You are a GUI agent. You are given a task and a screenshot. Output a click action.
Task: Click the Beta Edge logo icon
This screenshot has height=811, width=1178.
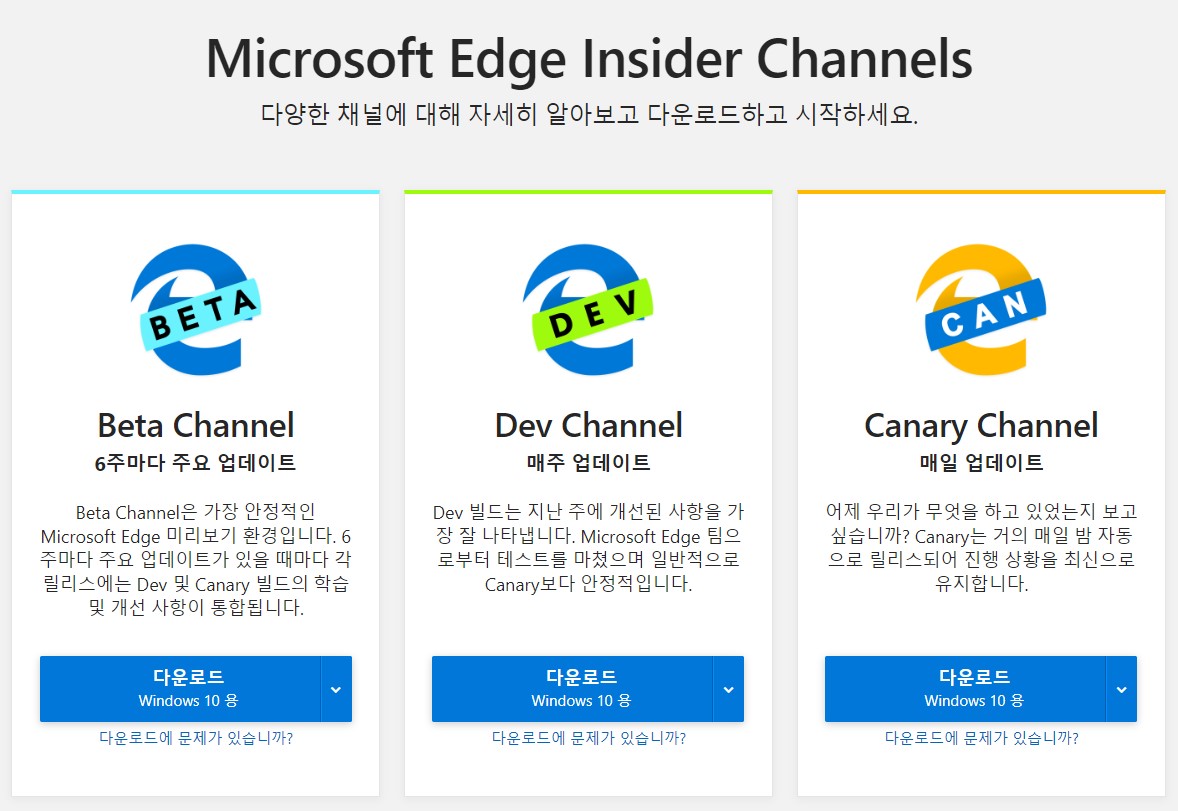[195, 310]
